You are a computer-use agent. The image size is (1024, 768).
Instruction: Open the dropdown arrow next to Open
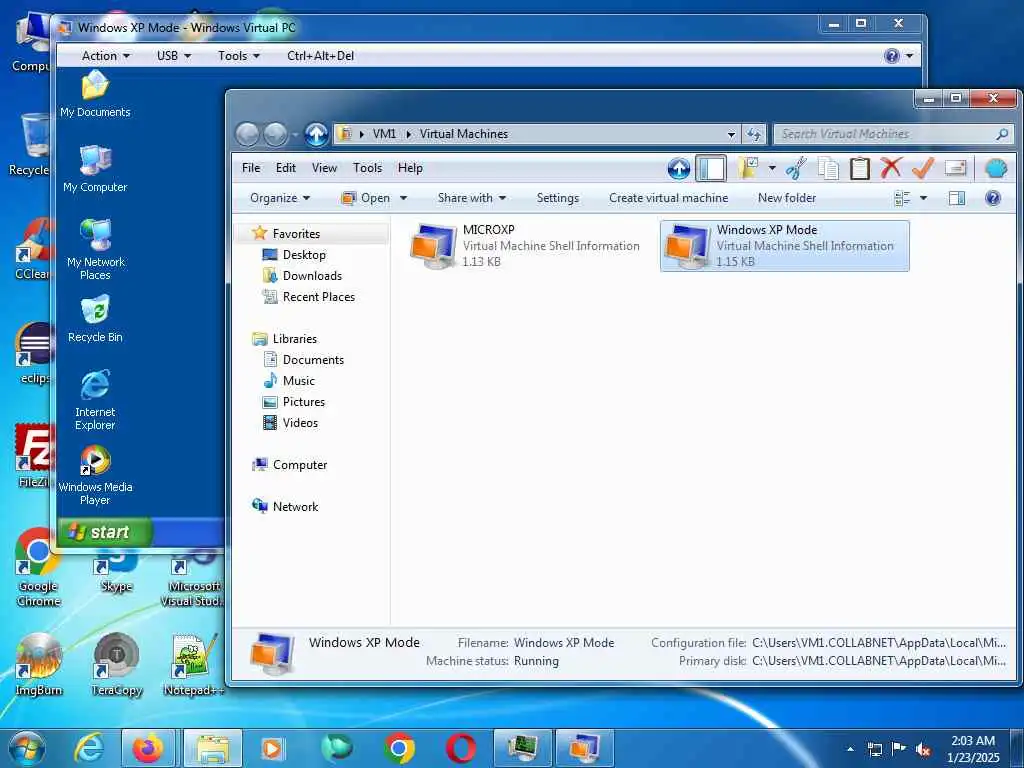(x=403, y=198)
